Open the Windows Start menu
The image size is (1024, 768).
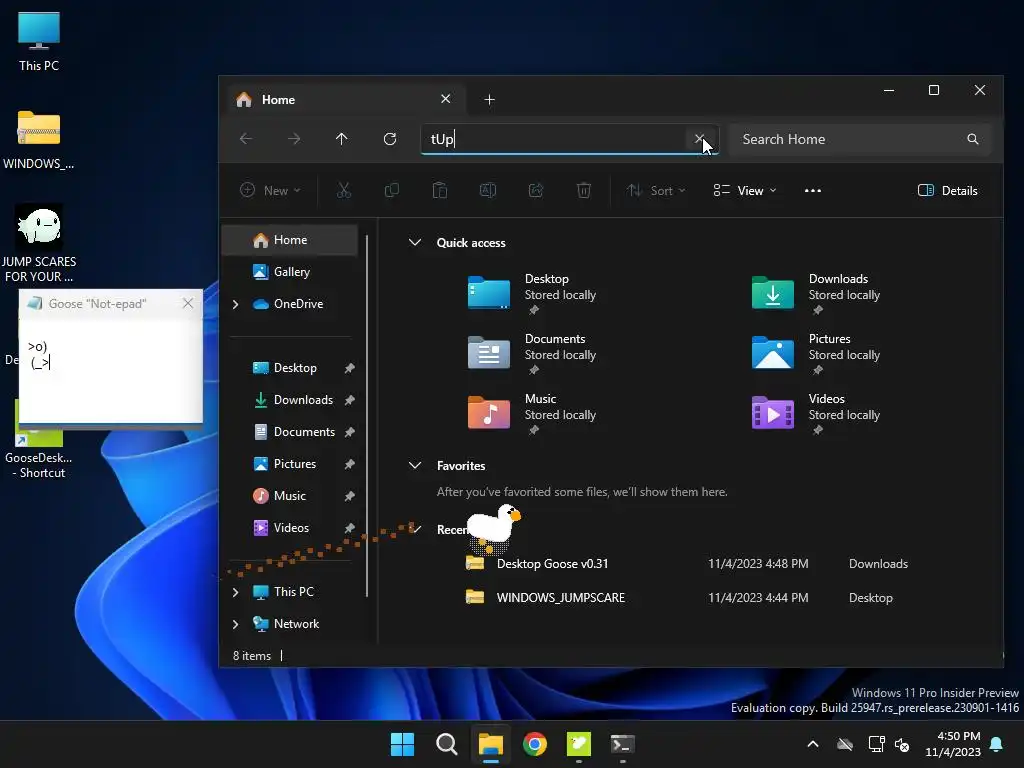coord(402,744)
